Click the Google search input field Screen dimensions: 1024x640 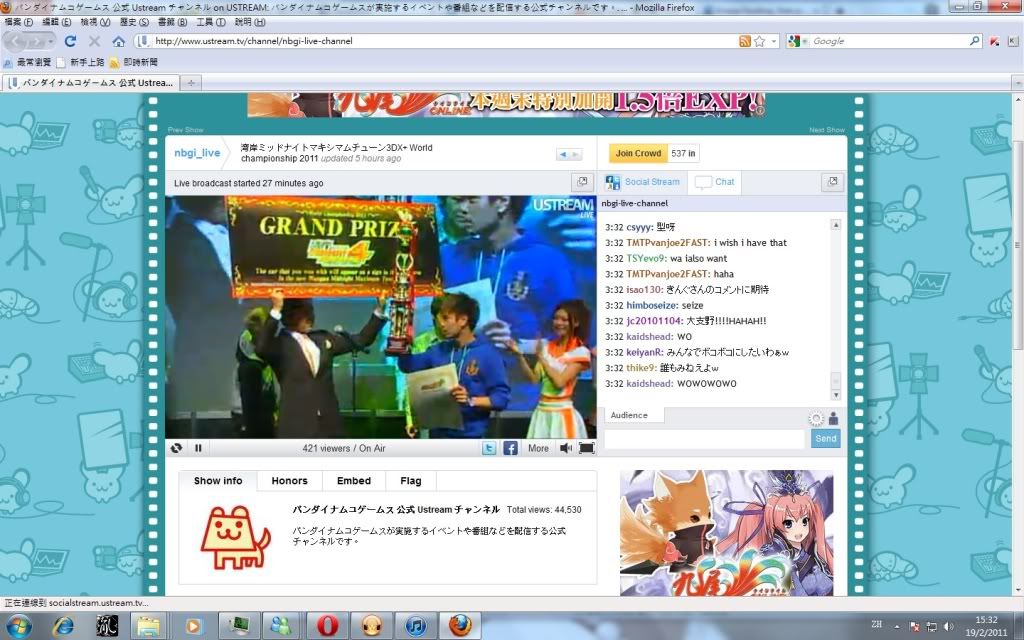coord(889,41)
